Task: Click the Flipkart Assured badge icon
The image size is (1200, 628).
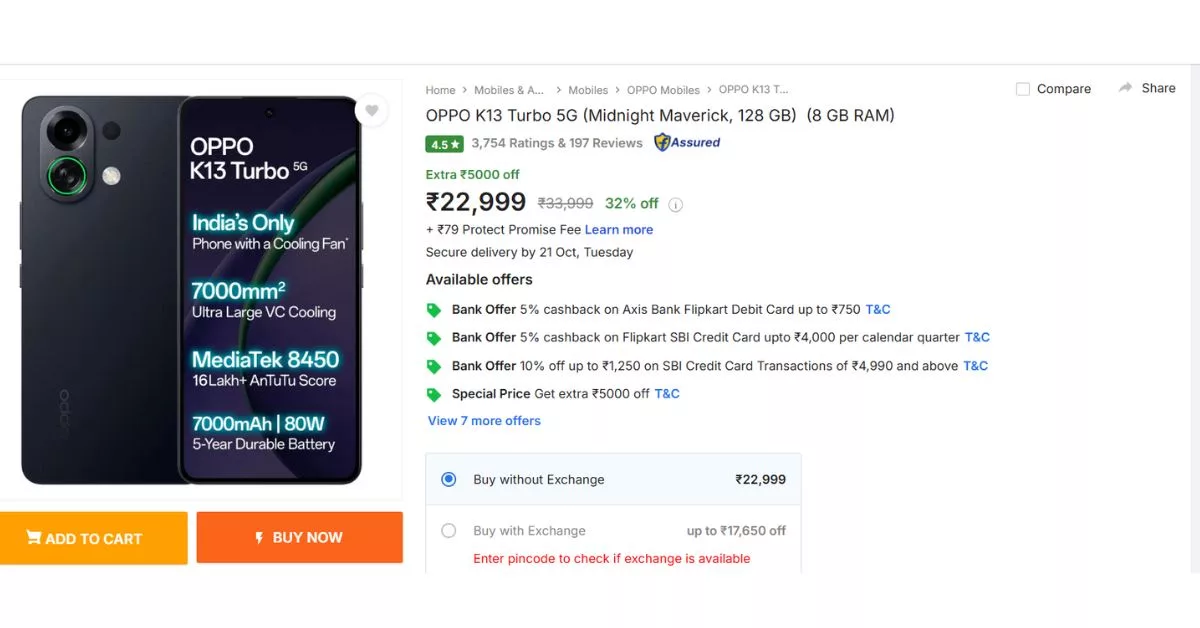Action: [x=661, y=142]
